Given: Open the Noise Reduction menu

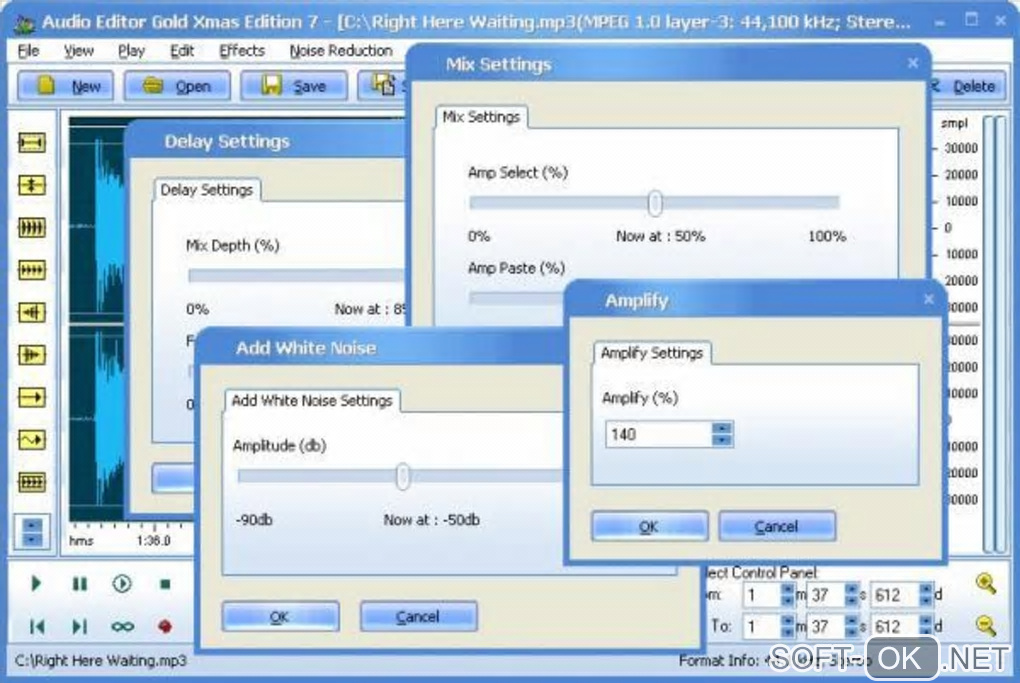Looking at the screenshot, I should 341,51.
